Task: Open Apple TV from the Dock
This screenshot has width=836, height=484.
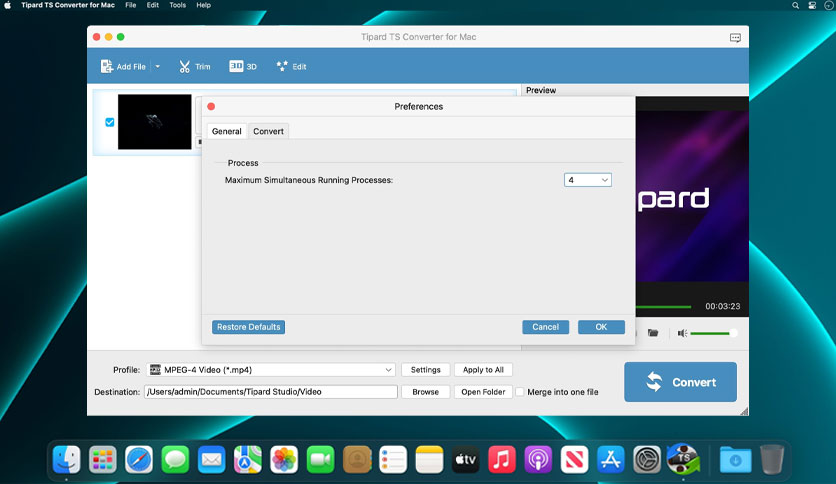Action: coord(465,459)
